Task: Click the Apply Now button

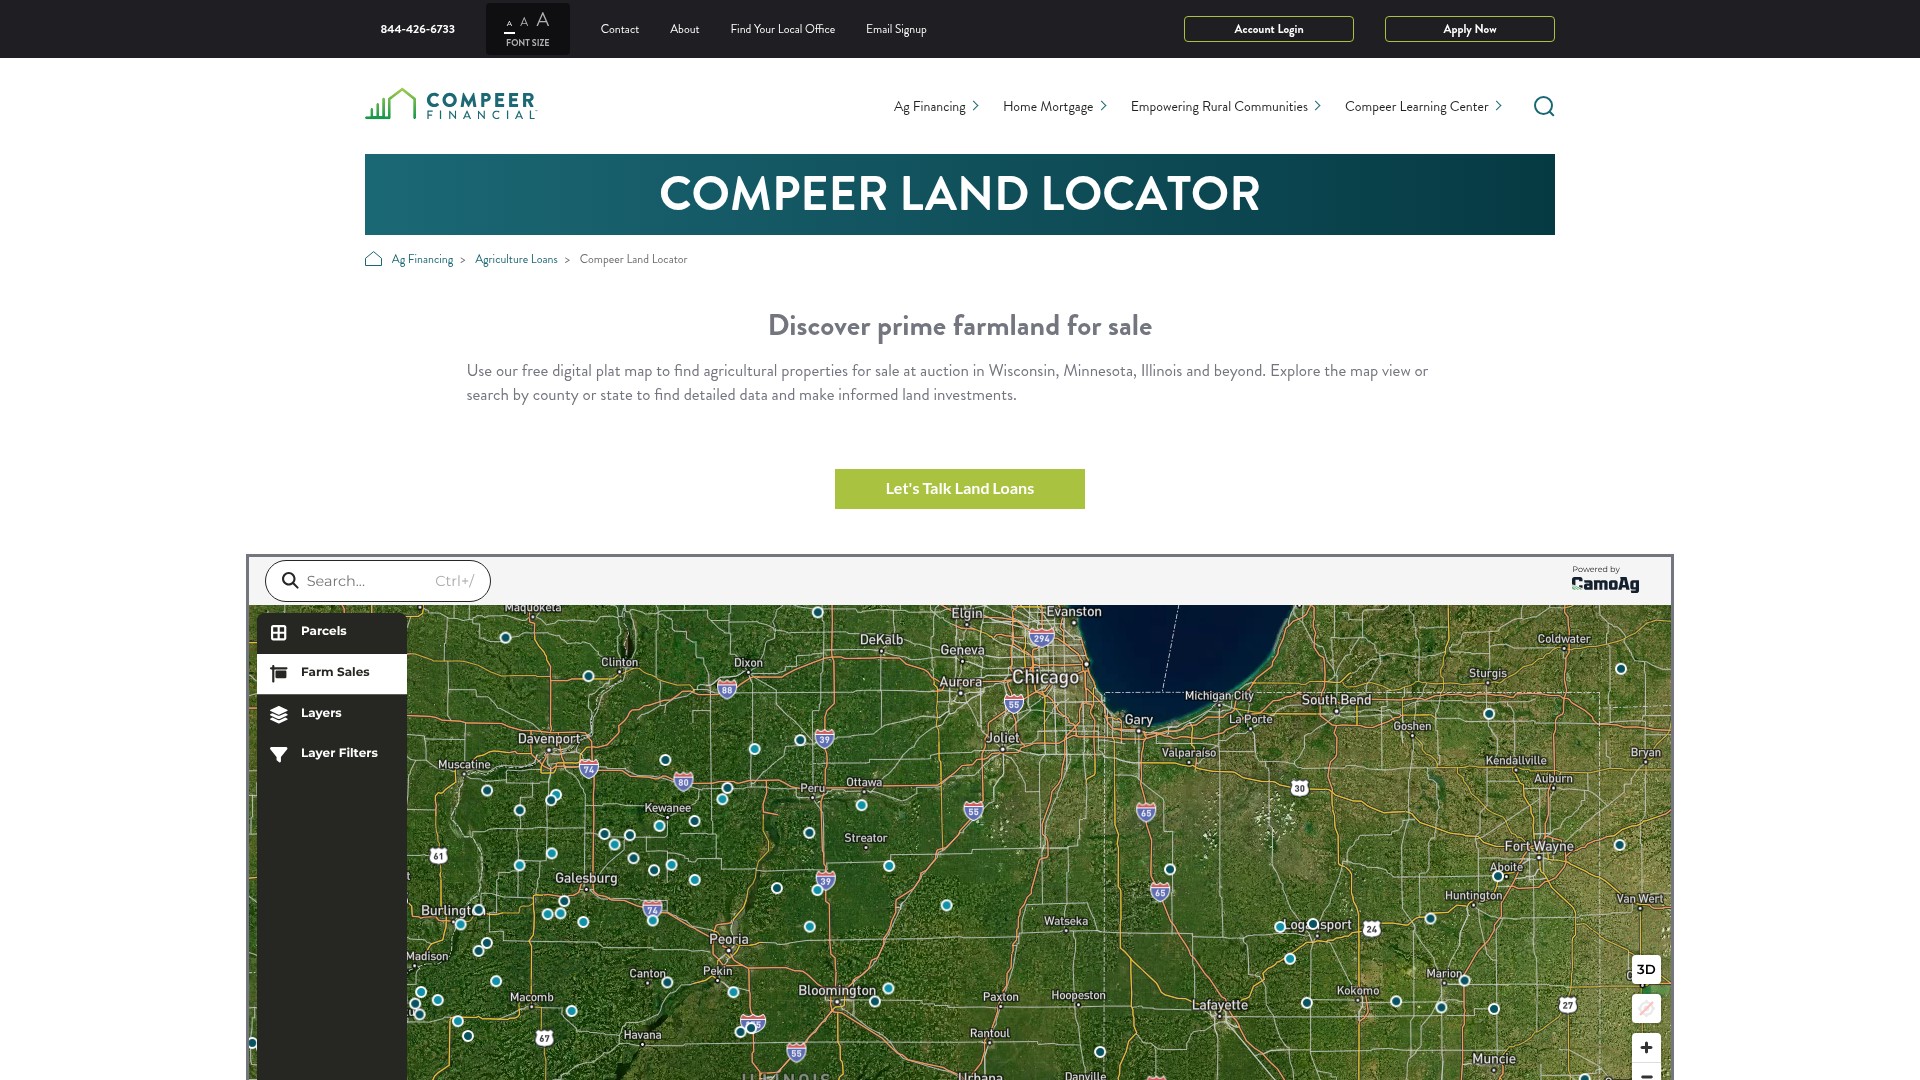Action: point(1469,29)
